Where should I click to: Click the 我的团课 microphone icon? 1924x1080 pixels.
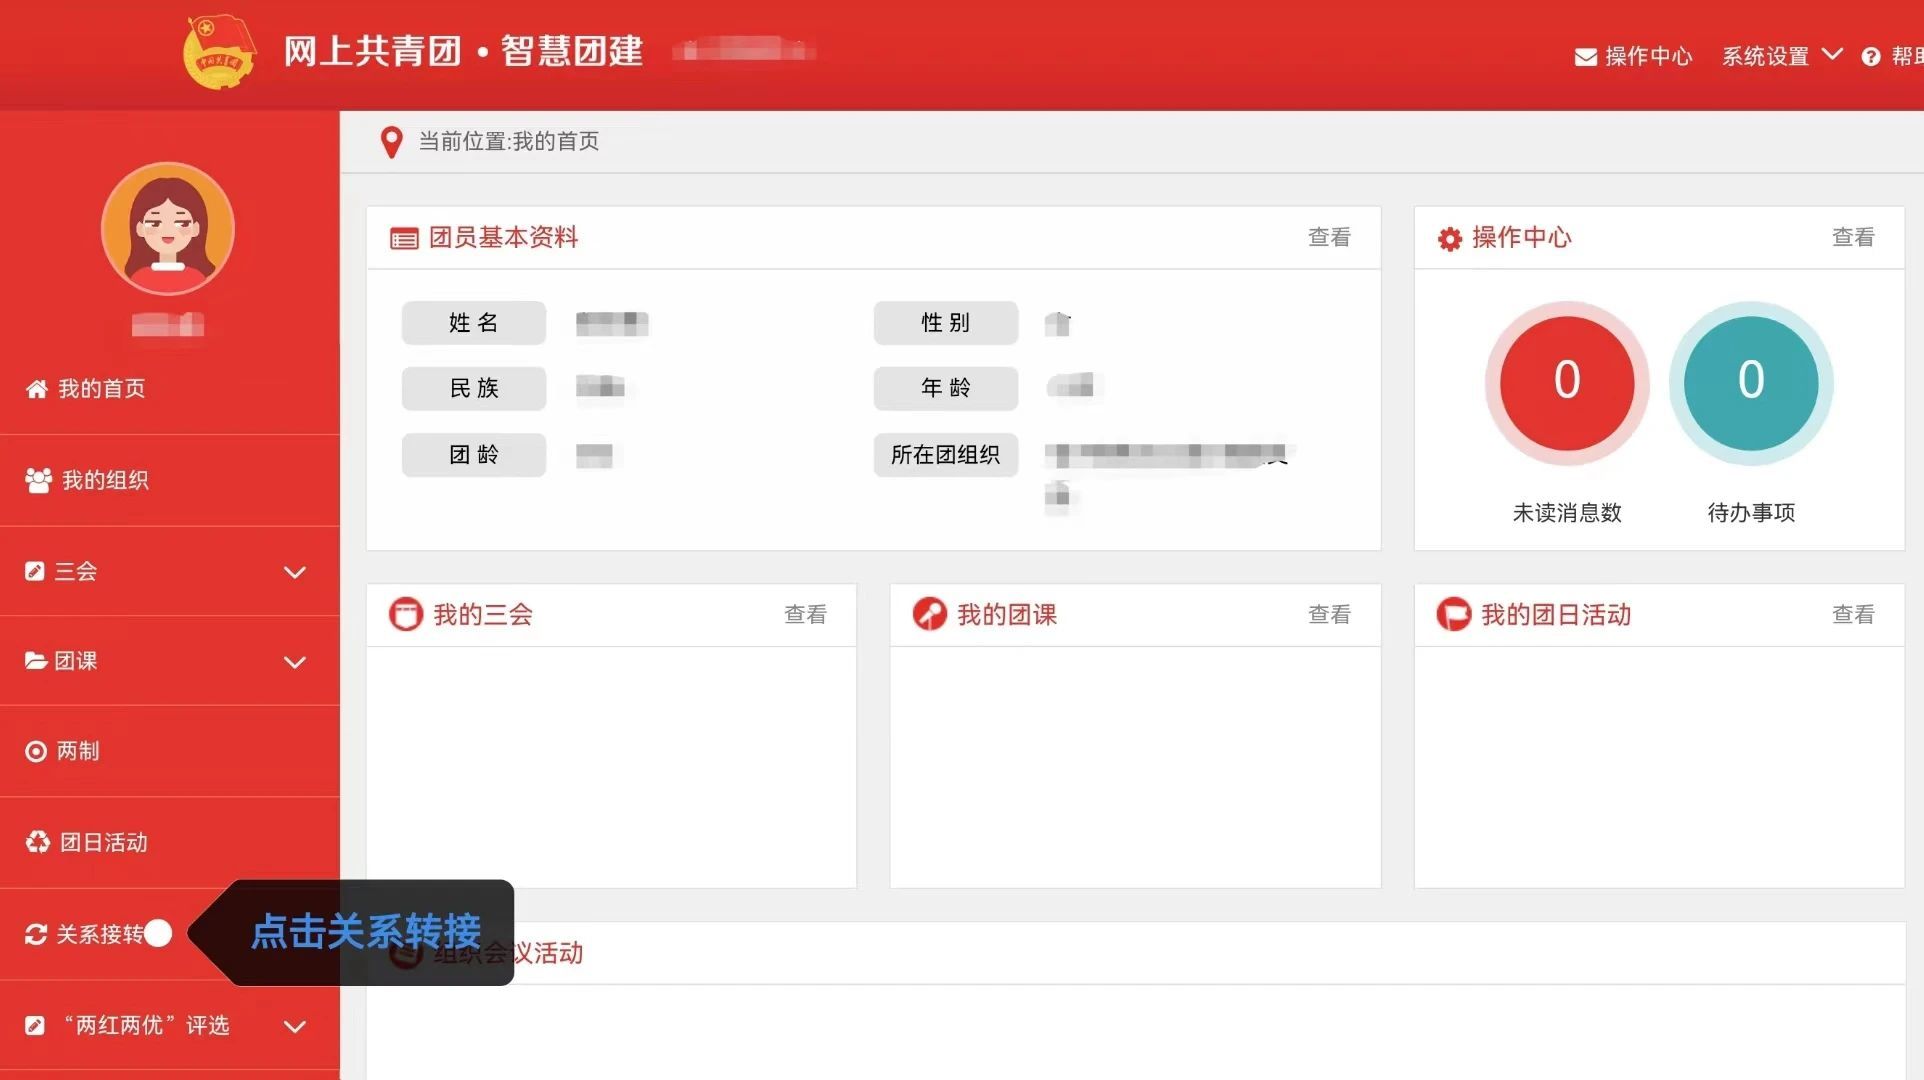[929, 614]
